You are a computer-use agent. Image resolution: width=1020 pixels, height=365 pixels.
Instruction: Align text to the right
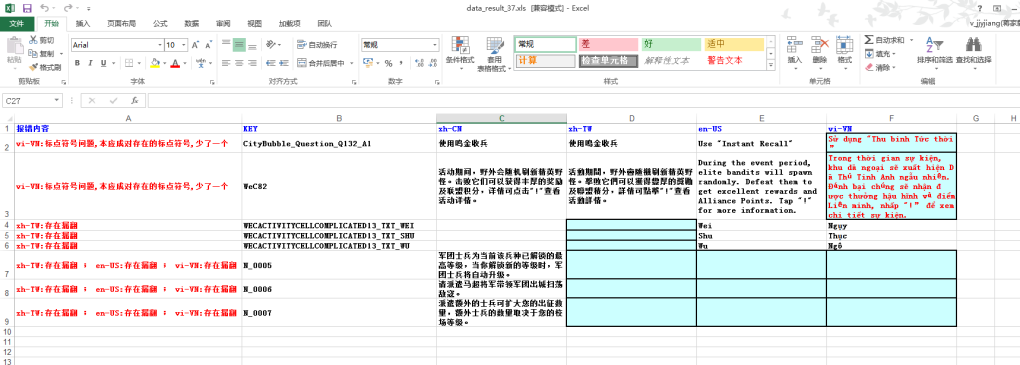coord(252,63)
